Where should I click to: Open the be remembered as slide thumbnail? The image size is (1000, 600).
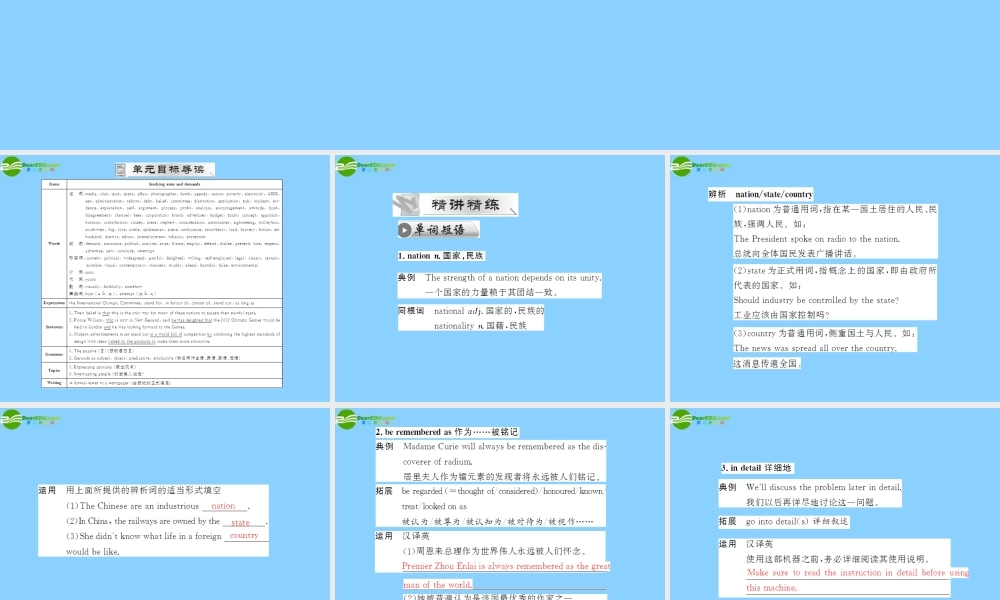(x=500, y=504)
